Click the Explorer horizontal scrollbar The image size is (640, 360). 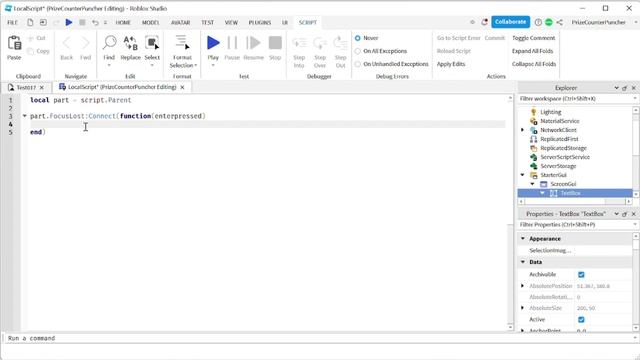(x=575, y=202)
